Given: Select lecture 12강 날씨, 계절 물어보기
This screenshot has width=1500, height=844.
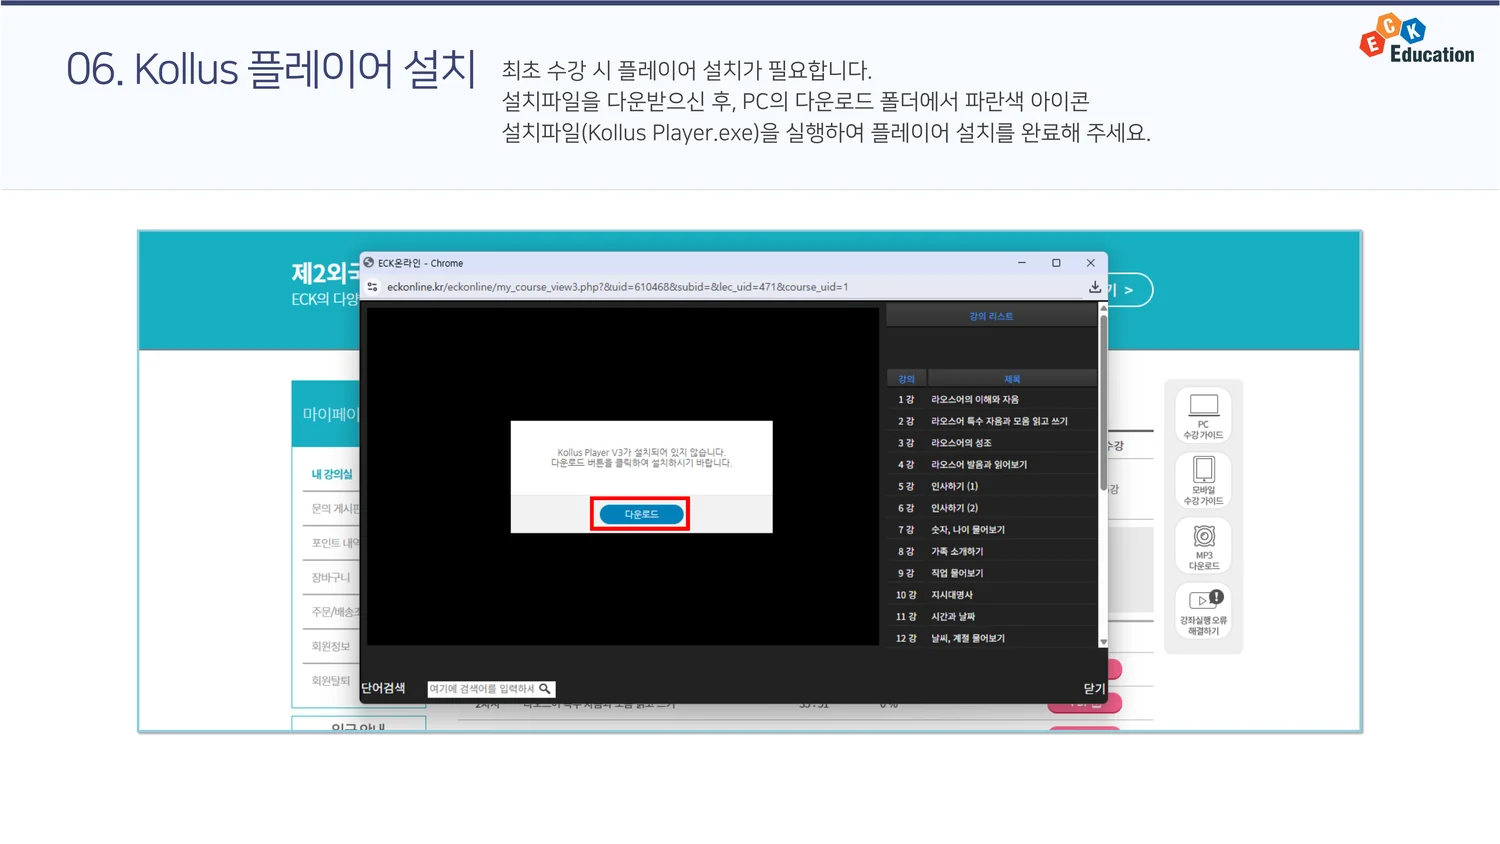Looking at the screenshot, I should (991, 638).
